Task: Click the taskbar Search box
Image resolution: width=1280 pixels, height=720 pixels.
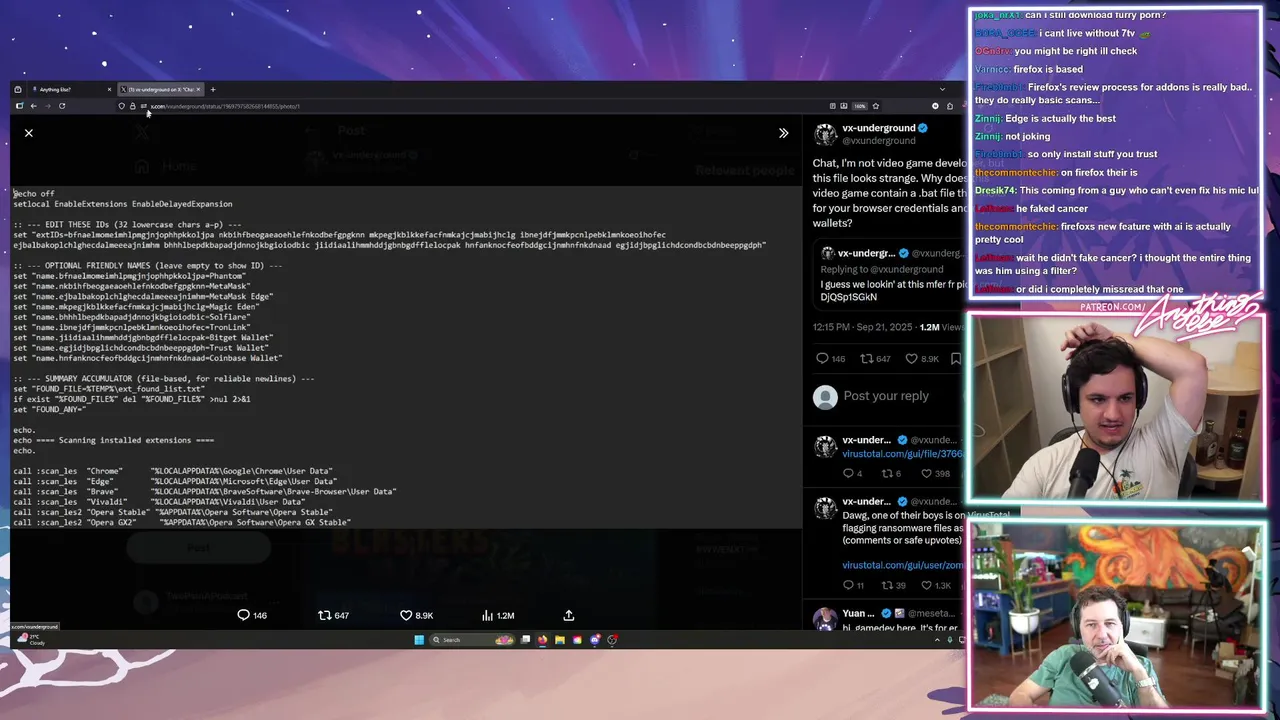Action: tap(472, 640)
